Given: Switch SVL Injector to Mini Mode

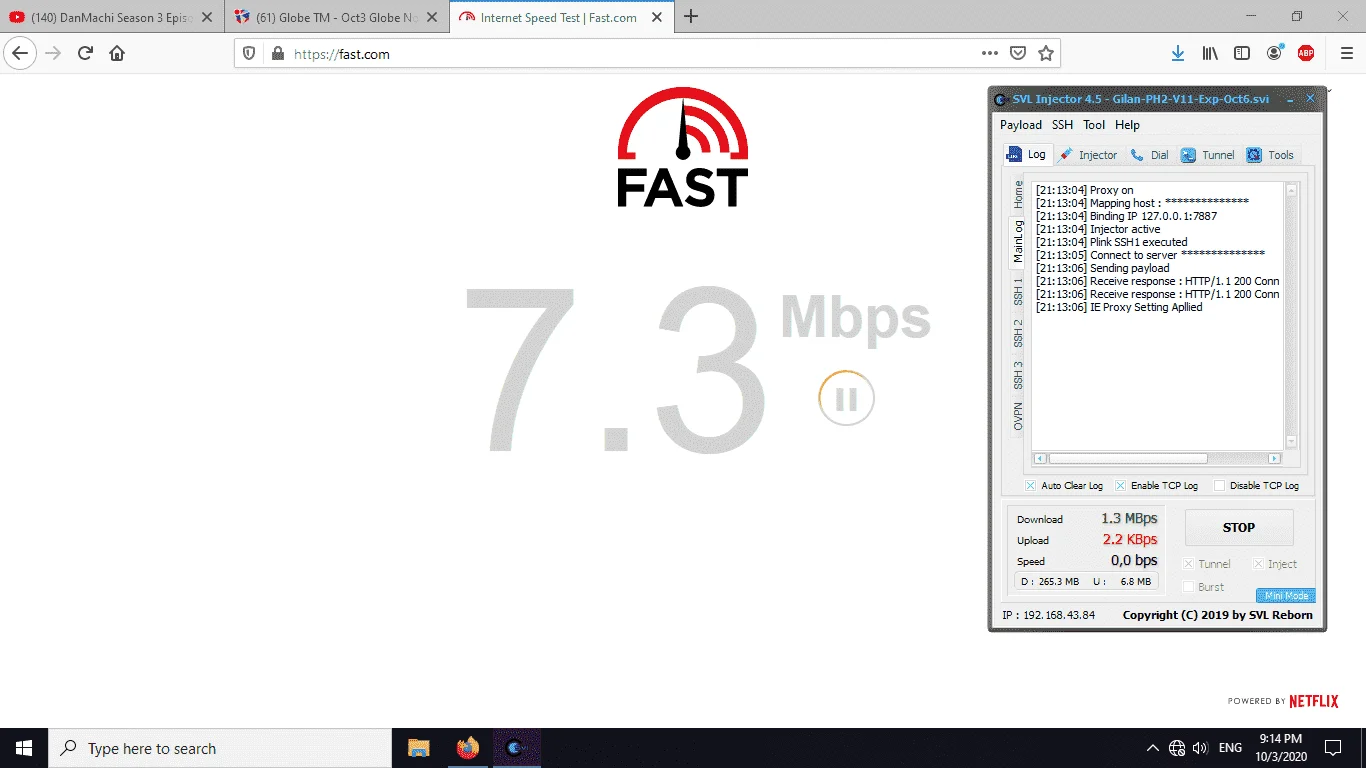Looking at the screenshot, I should pos(1286,596).
